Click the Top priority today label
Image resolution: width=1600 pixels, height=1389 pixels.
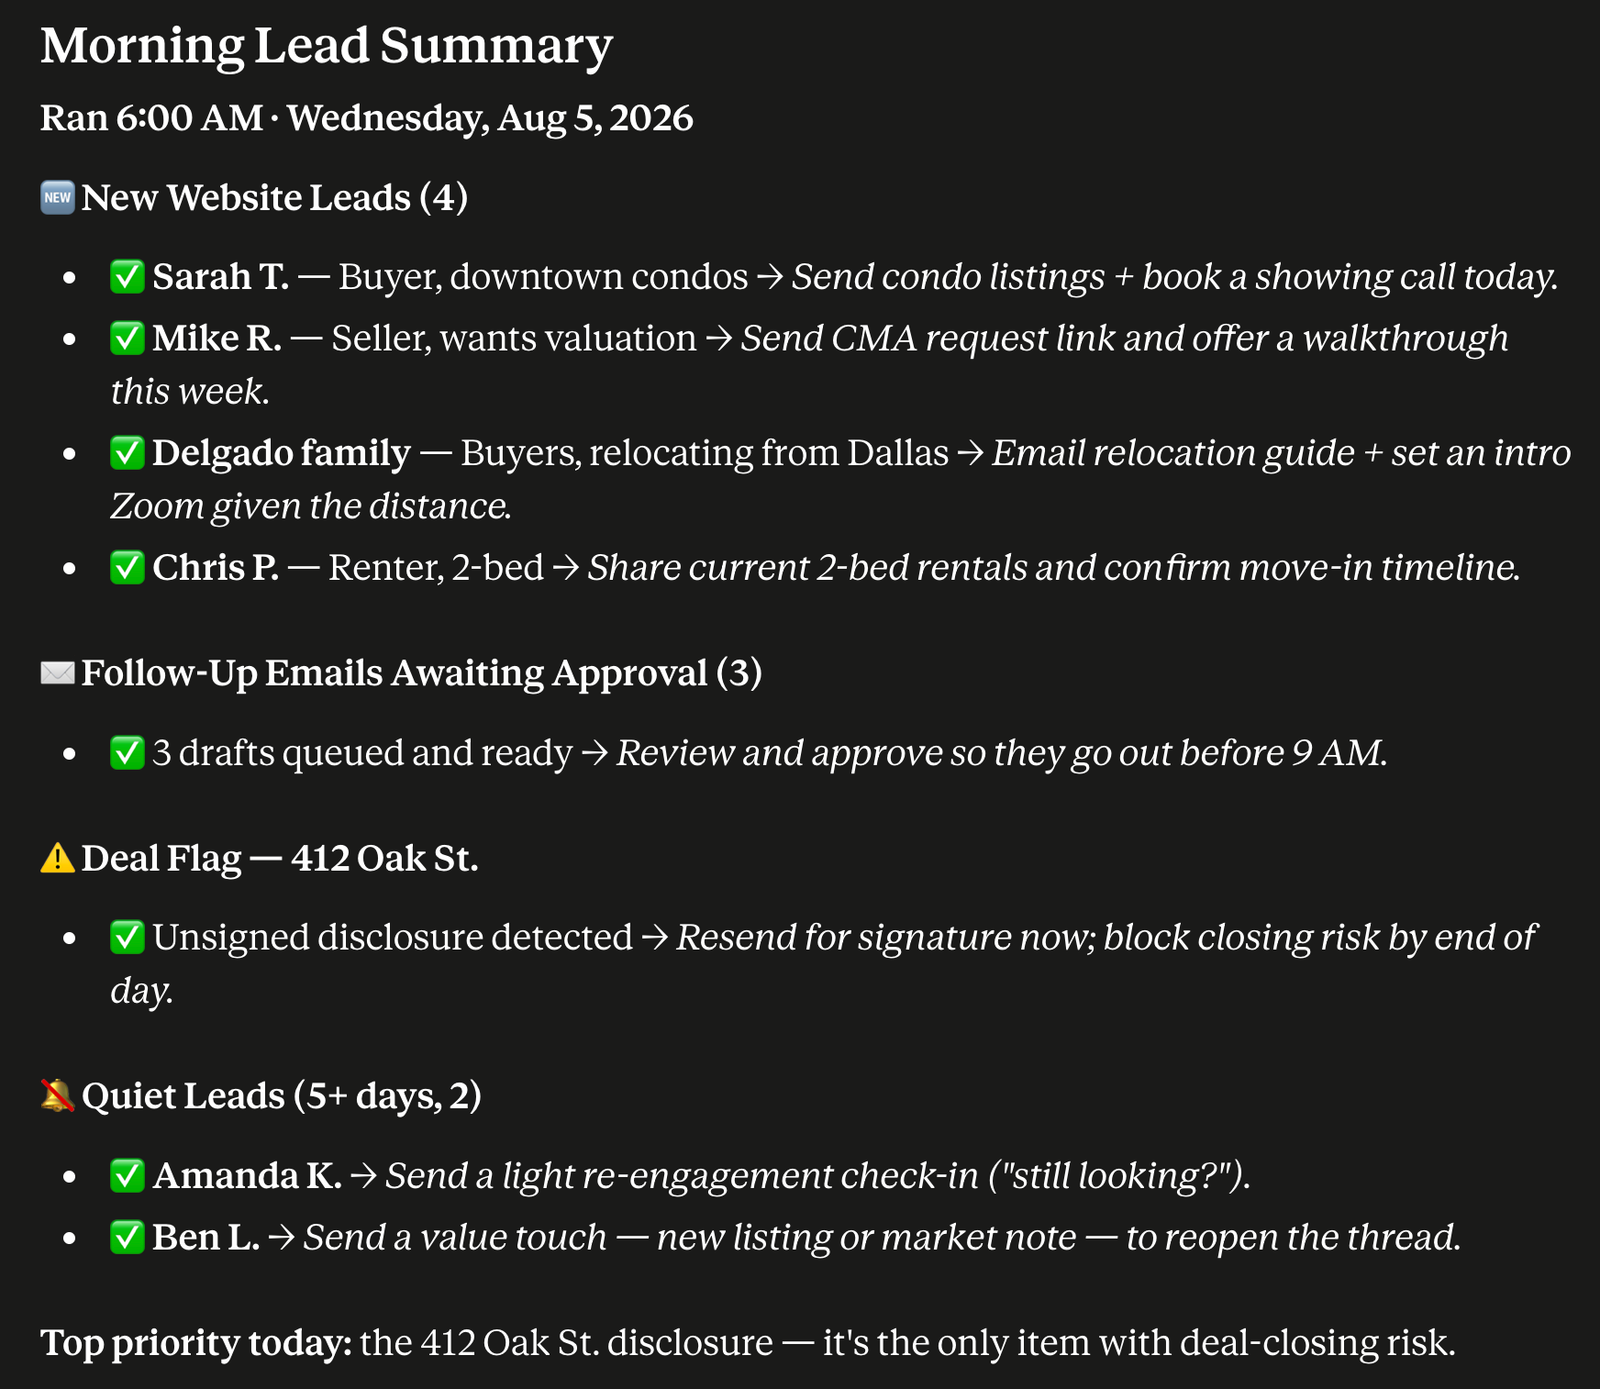196,1342
